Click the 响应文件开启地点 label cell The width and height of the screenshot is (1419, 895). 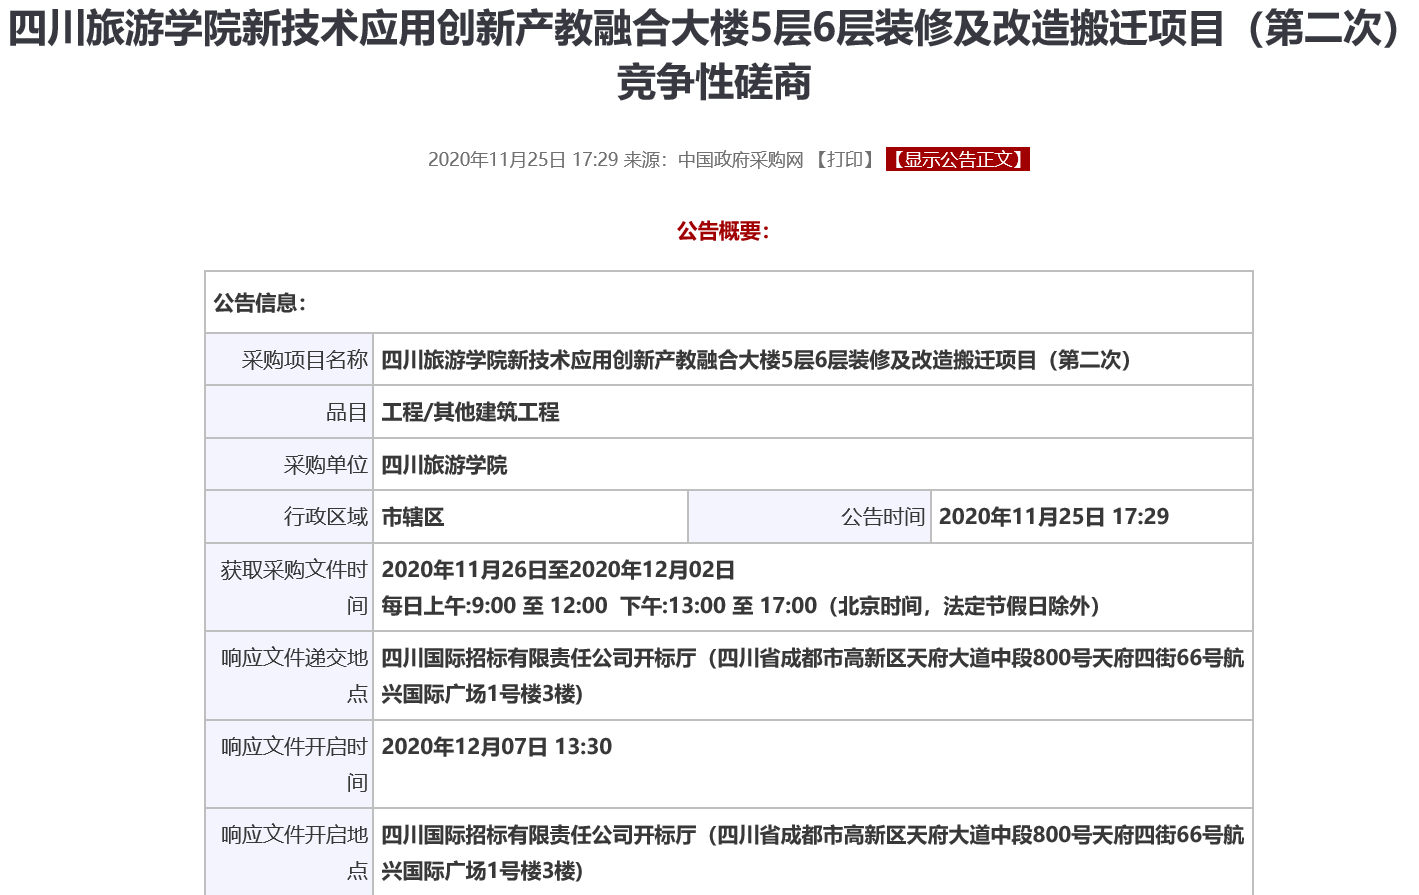[x=289, y=852]
